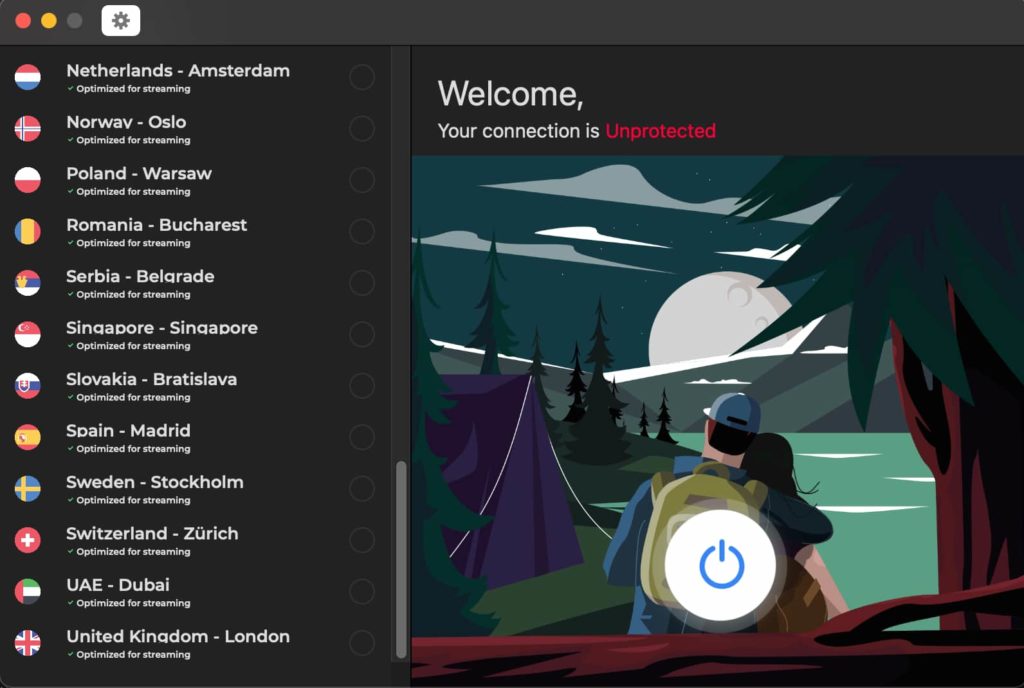Click the United Kingdom flag icon
This screenshot has width=1024, height=688.
28,643
